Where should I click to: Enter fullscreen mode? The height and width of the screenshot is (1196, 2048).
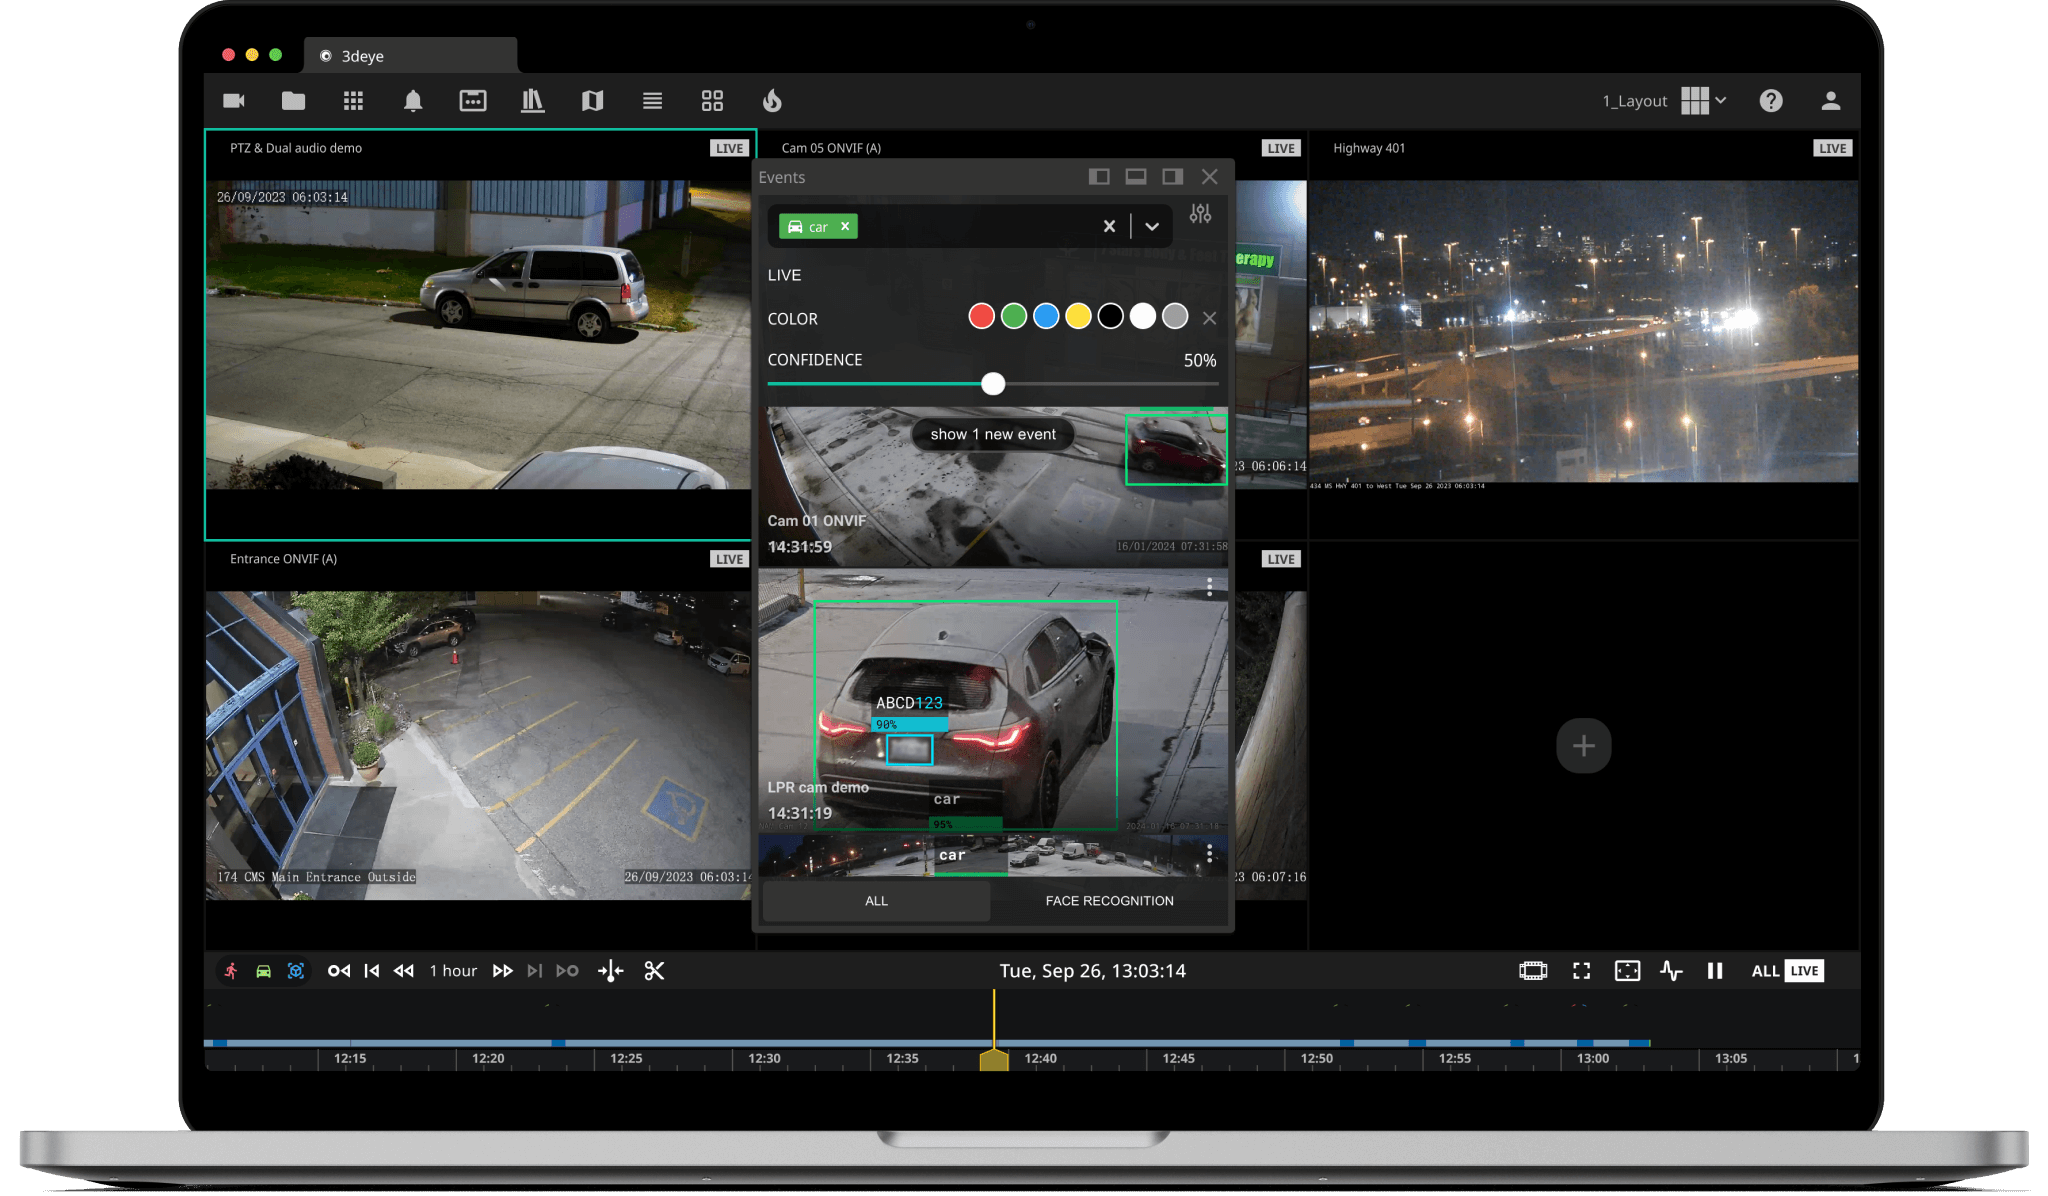[x=1581, y=971]
